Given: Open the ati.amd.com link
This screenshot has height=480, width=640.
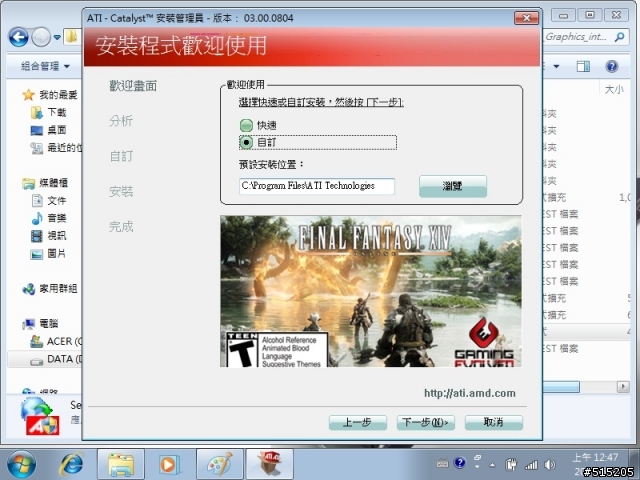Looking at the screenshot, I should click(469, 393).
